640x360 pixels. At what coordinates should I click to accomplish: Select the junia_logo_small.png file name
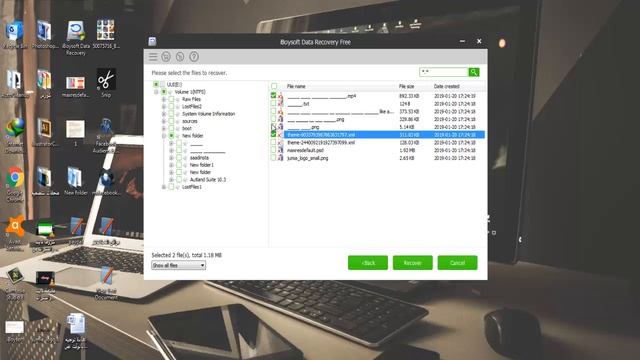[308, 158]
